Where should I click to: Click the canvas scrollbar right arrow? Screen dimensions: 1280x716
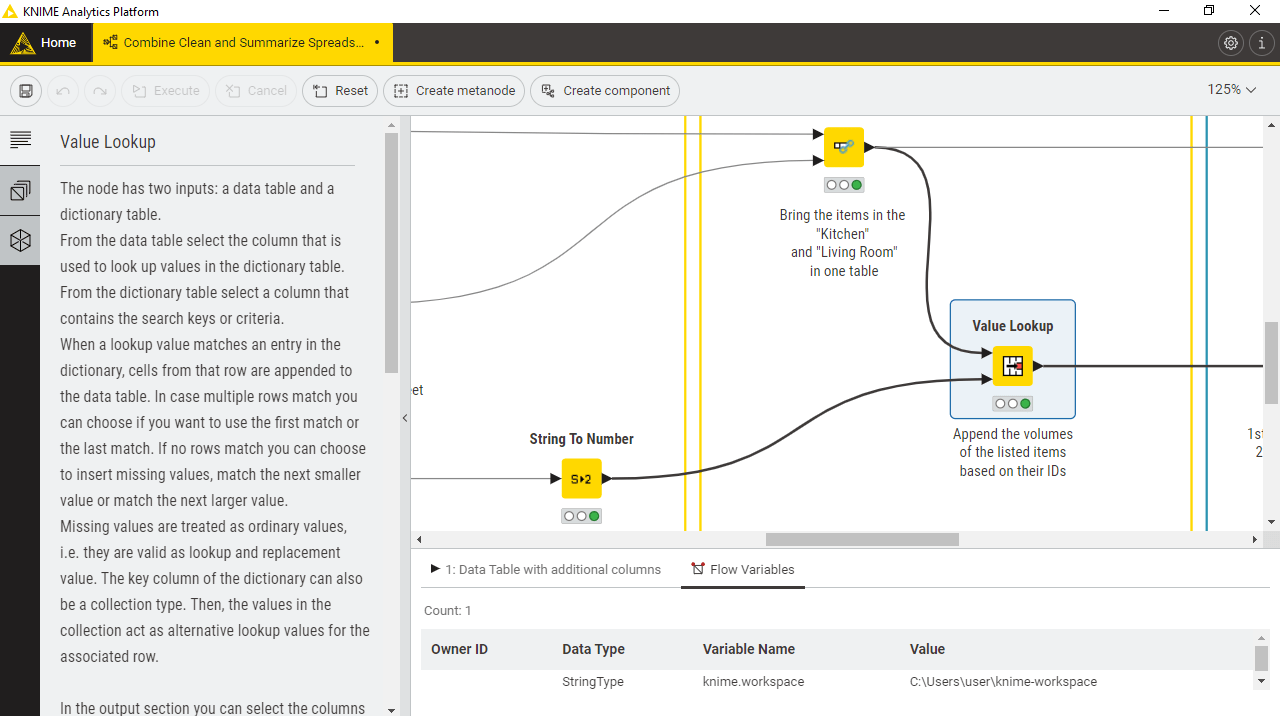1255,539
